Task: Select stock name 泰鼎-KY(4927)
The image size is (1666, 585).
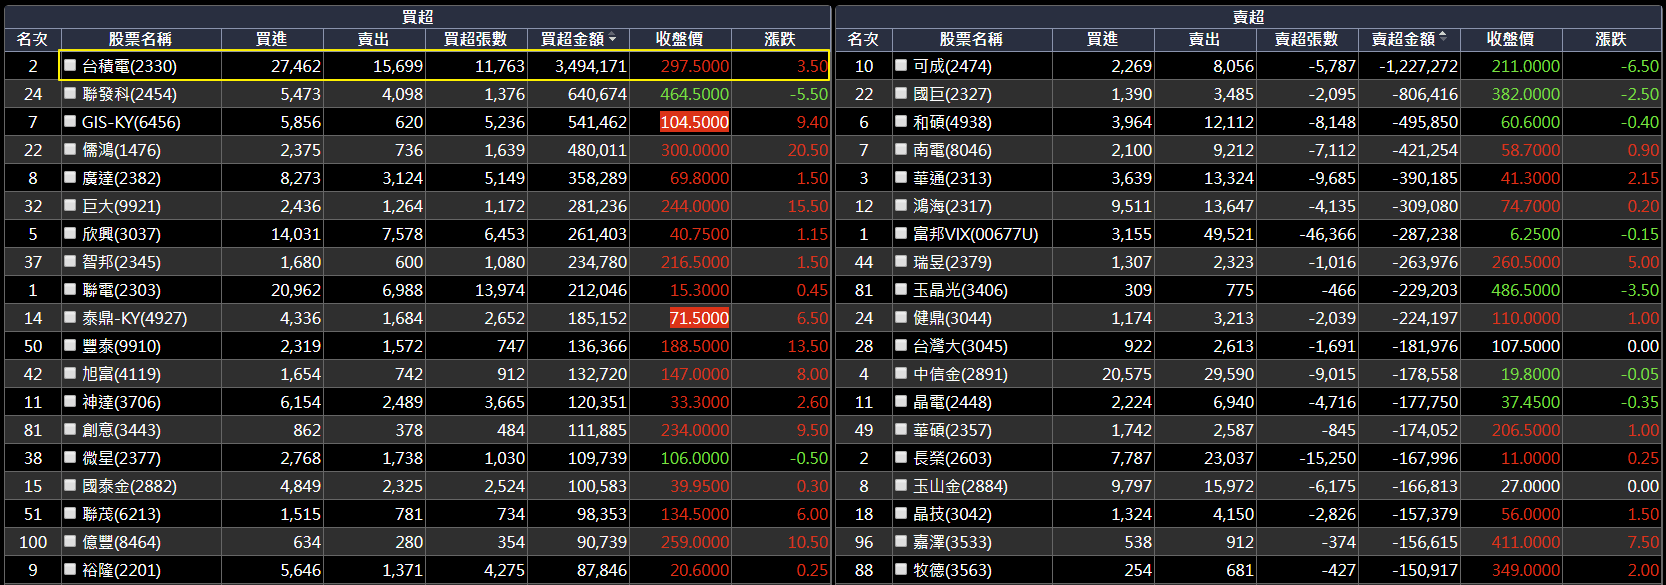Action: tap(134, 317)
